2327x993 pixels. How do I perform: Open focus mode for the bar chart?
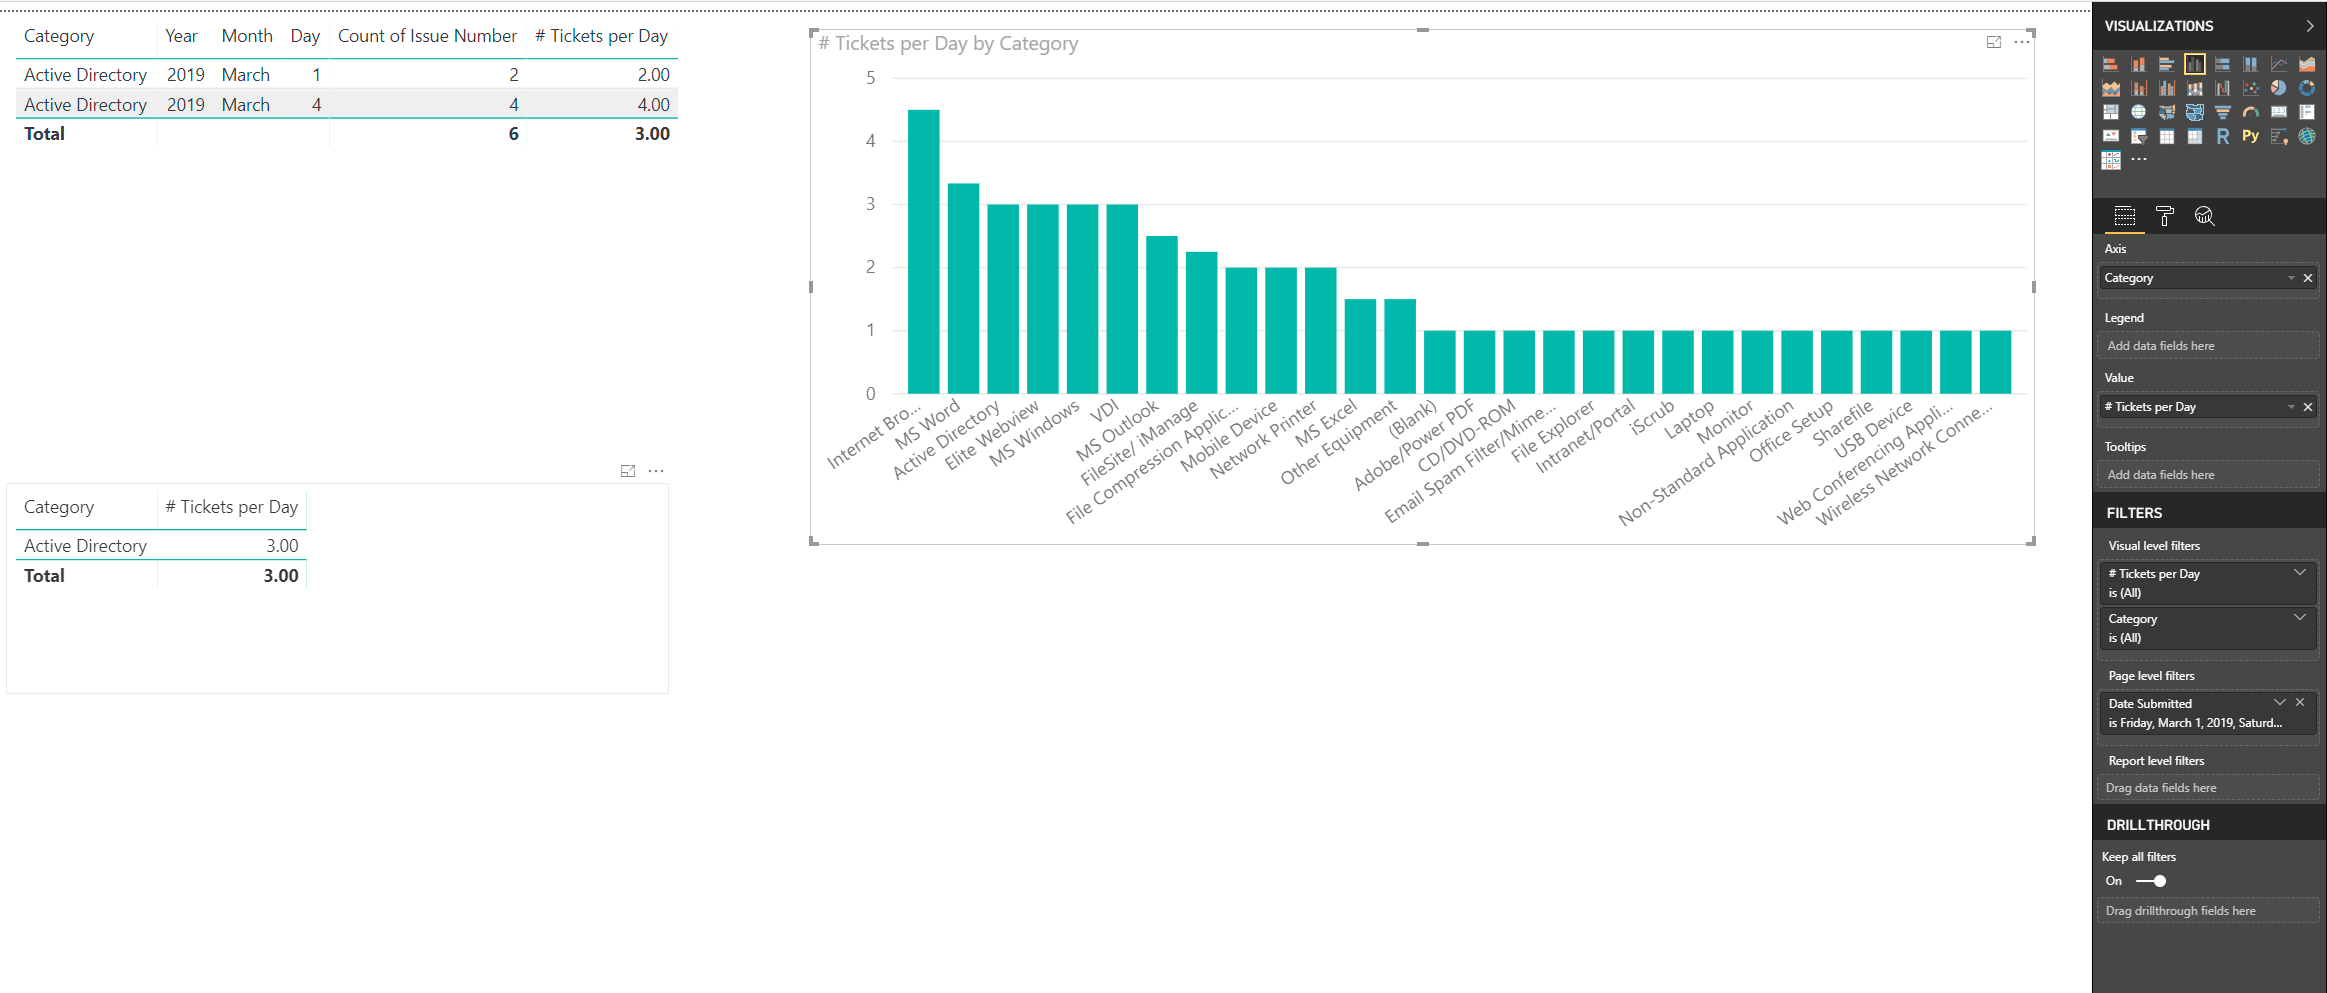tap(1994, 42)
